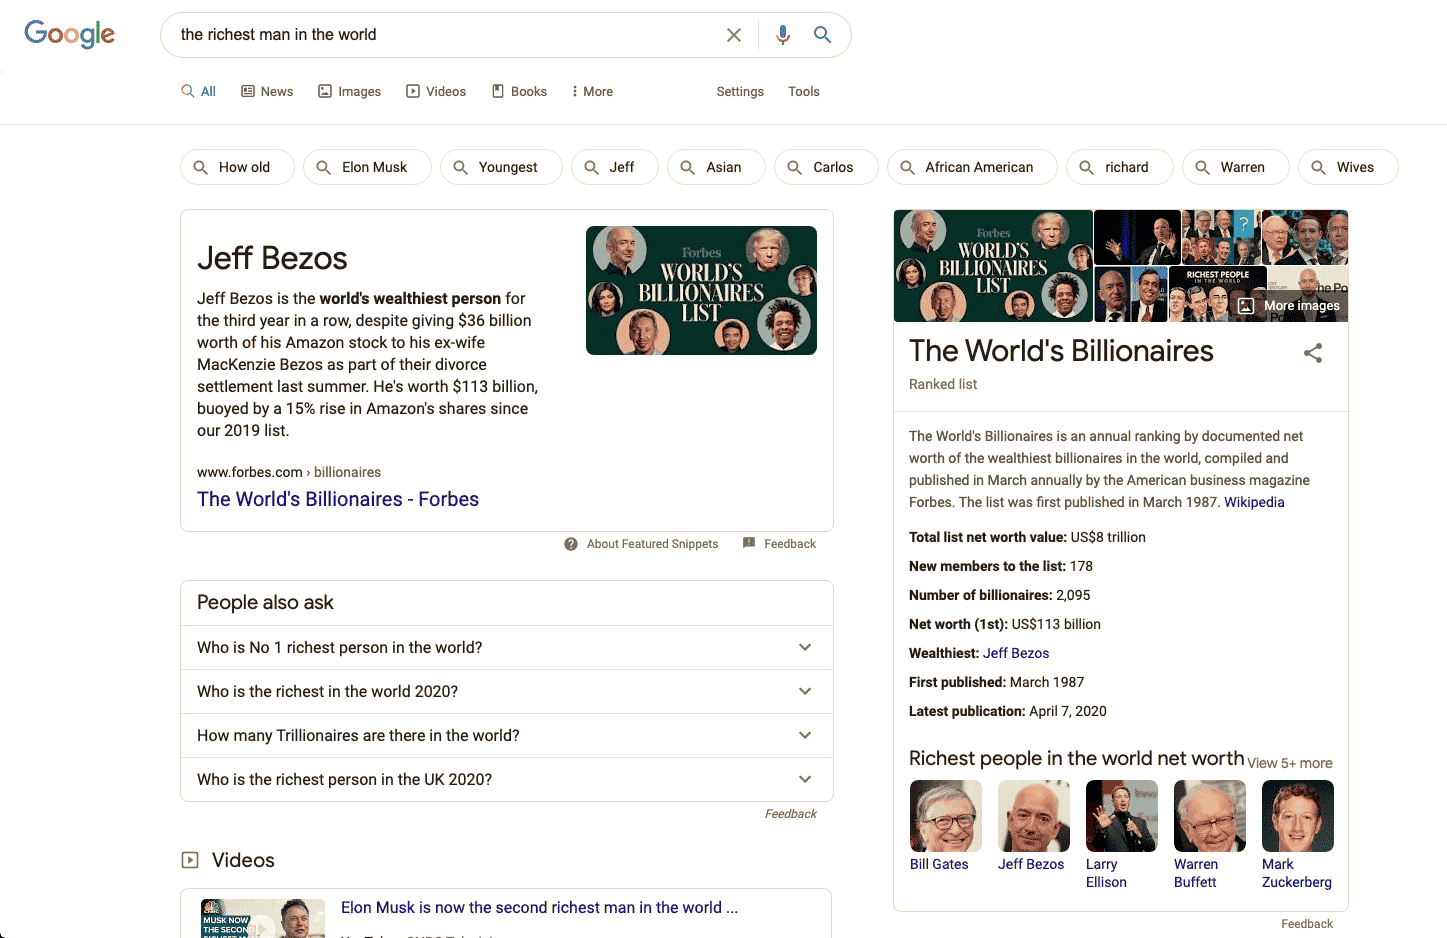Clear the search box text
The height and width of the screenshot is (938, 1447).
click(733, 35)
